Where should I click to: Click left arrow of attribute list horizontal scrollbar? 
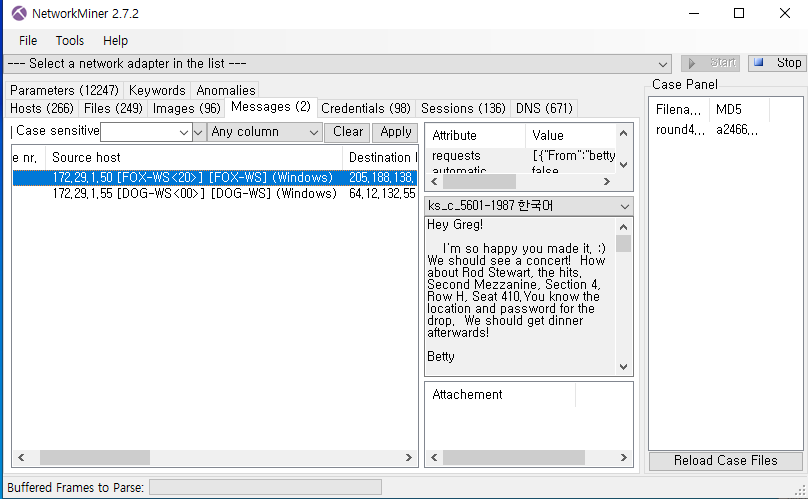point(434,181)
